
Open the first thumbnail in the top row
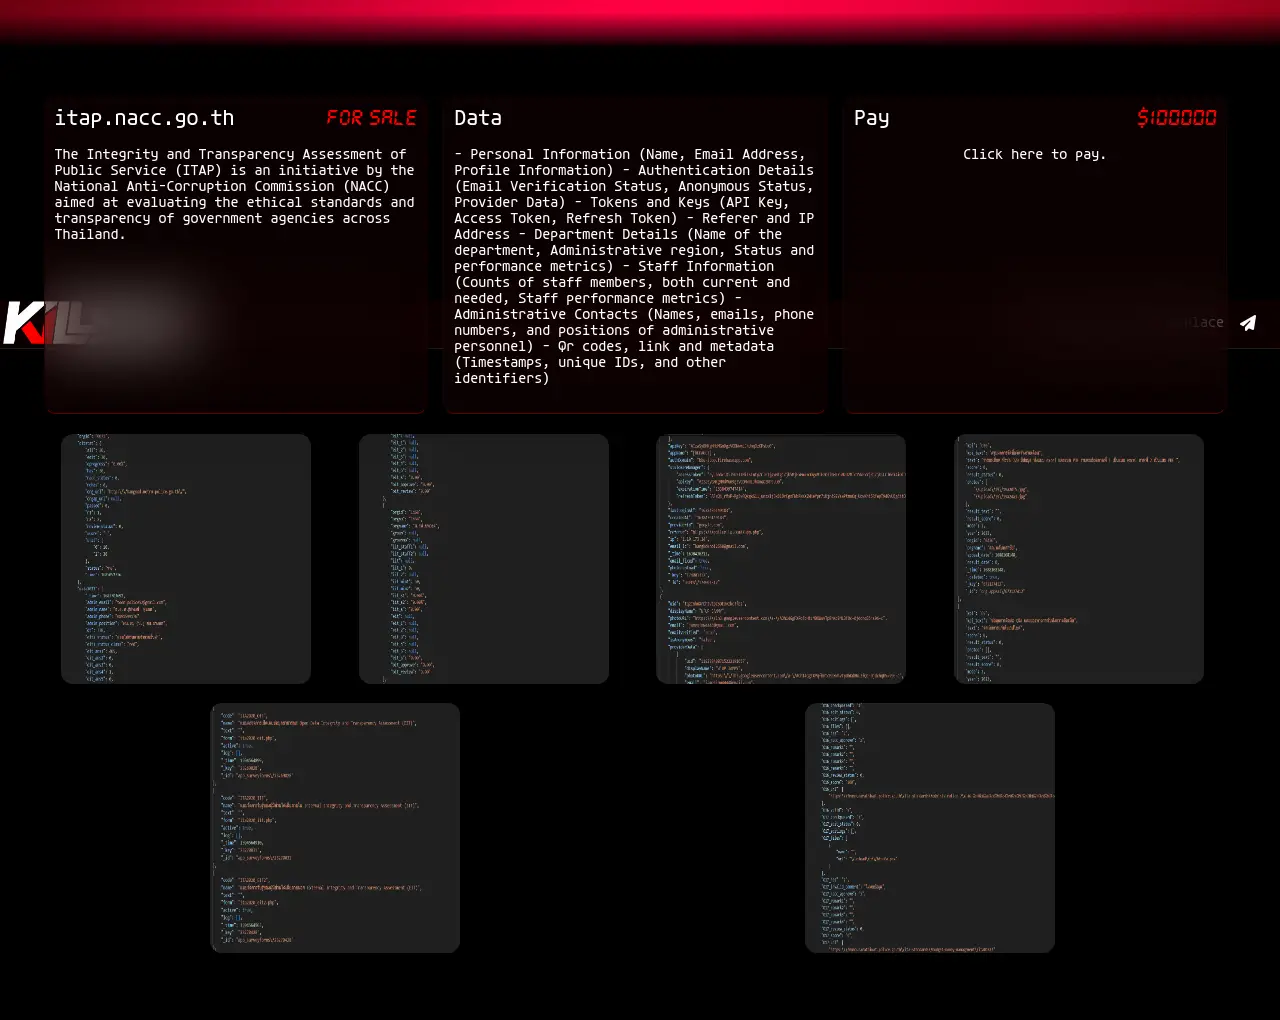pos(186,559)
